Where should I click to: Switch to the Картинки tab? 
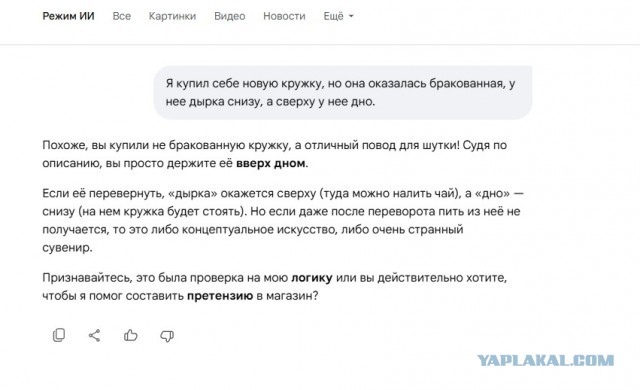172,16
